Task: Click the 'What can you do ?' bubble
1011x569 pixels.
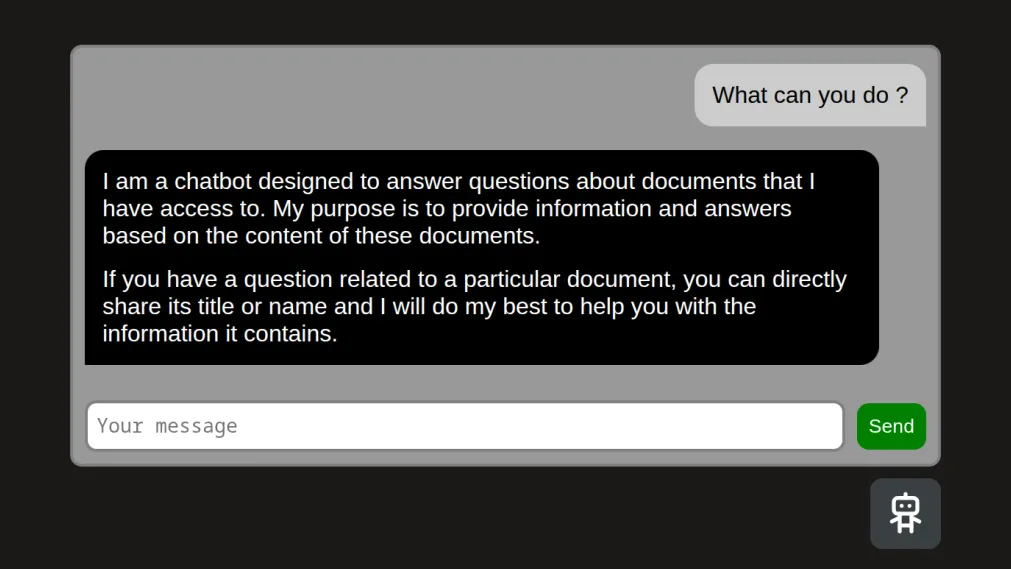Action: click(810, 95)
